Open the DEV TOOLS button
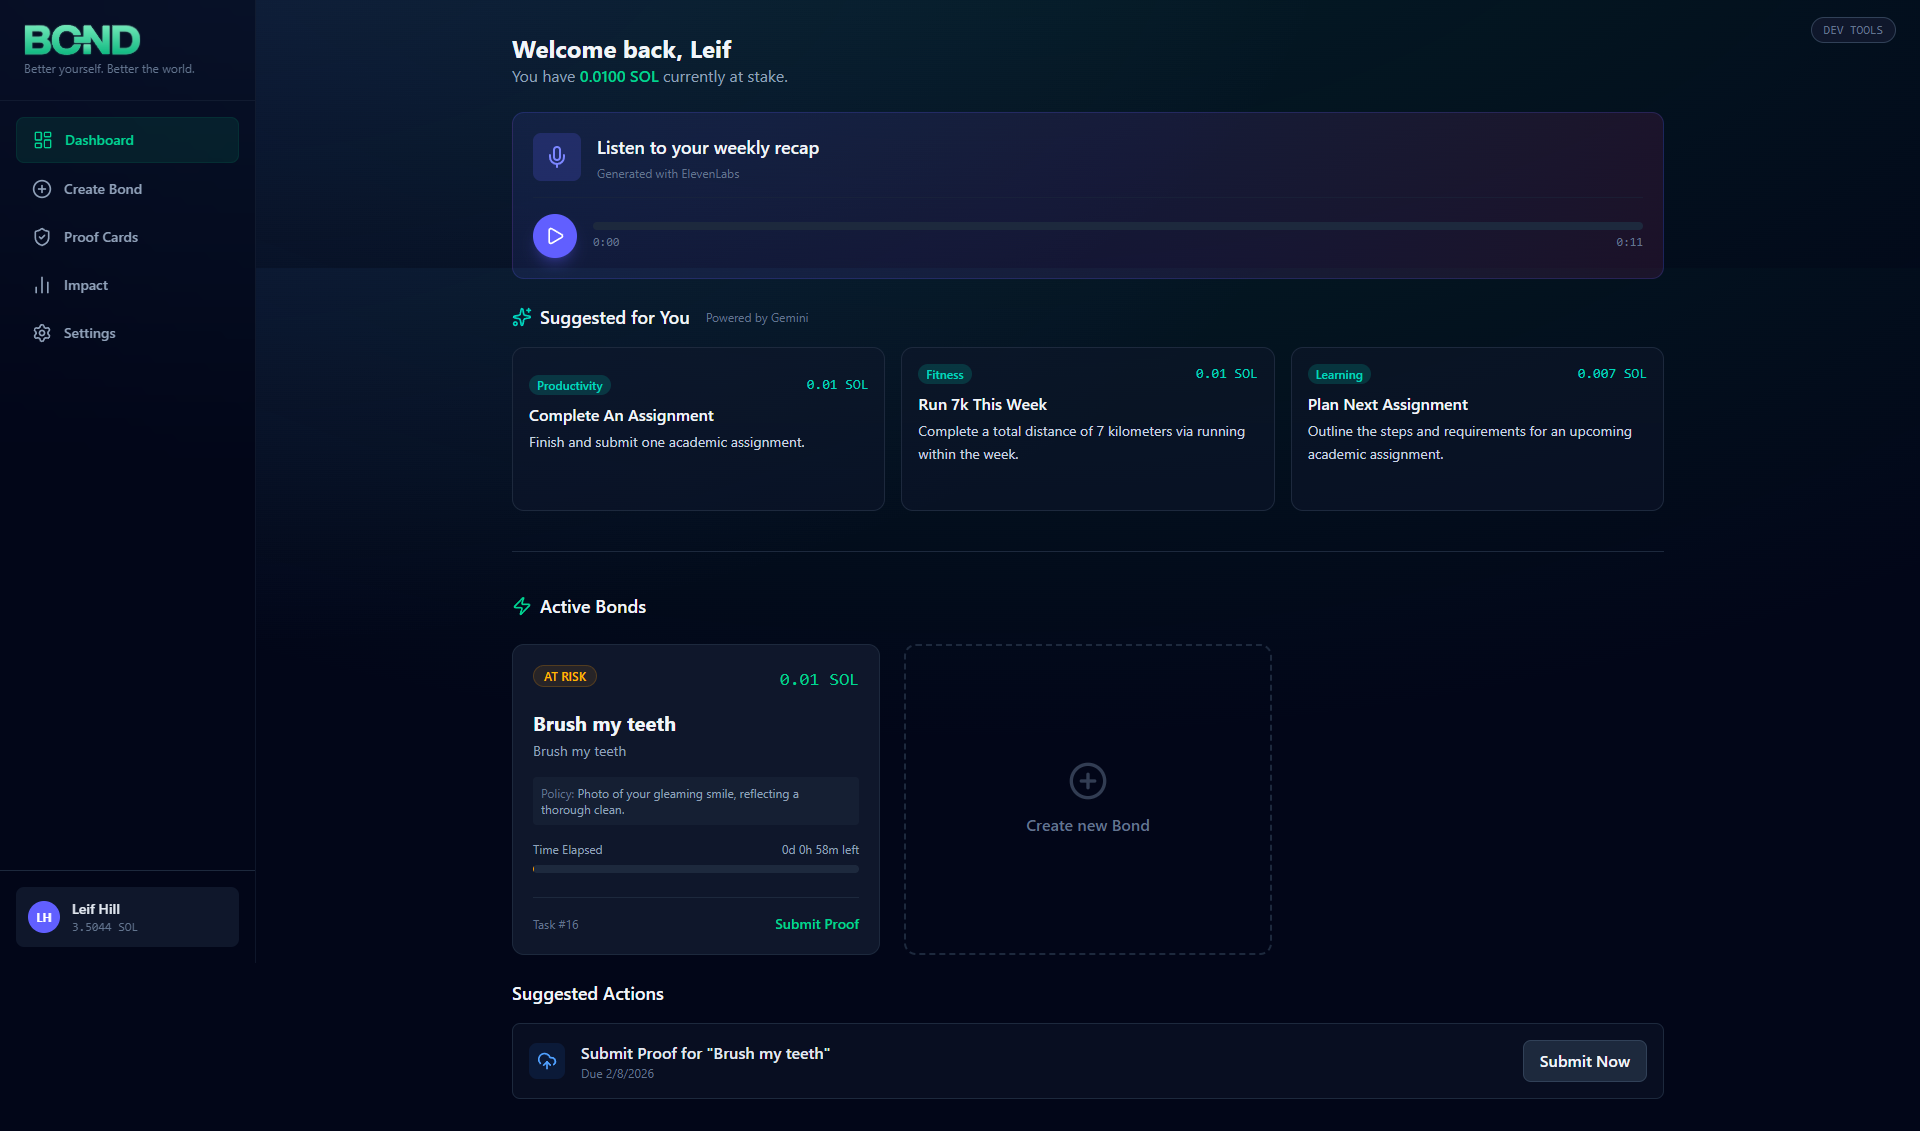 click(x=1852, y=30)
